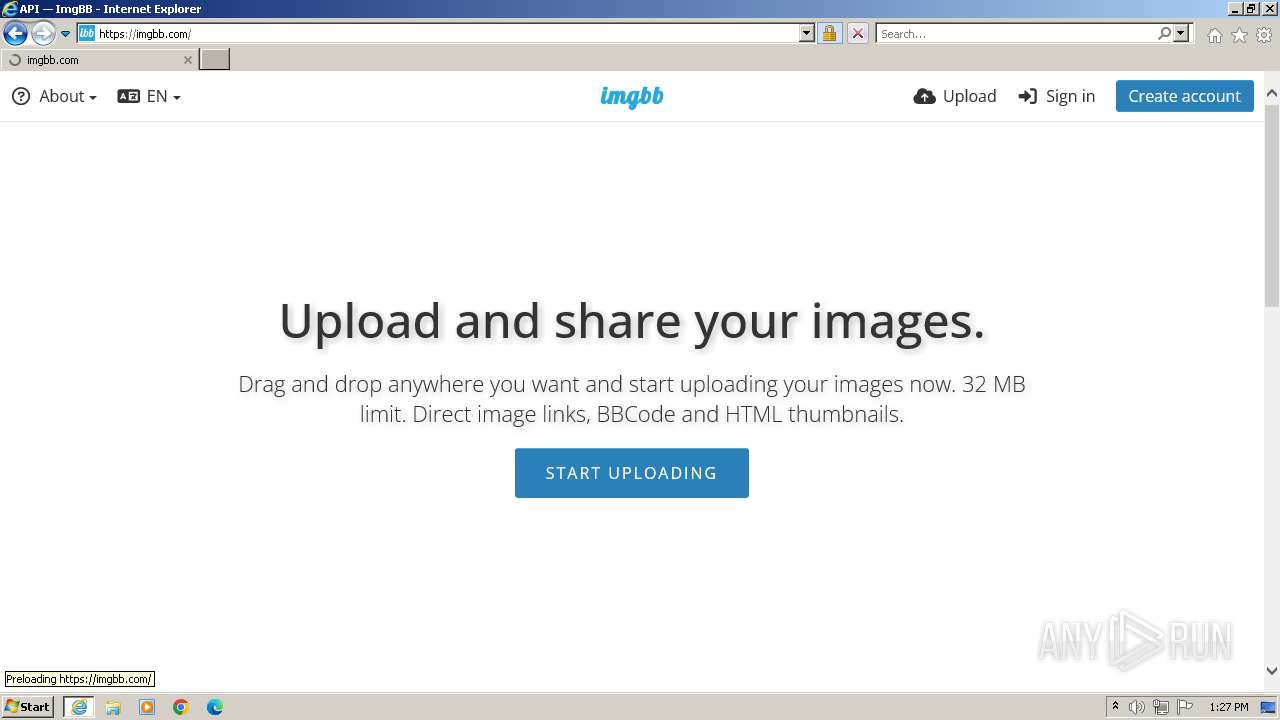Click the page scrollbar up arrow
1280x720 pixels.
click(x=1272, y=93)
